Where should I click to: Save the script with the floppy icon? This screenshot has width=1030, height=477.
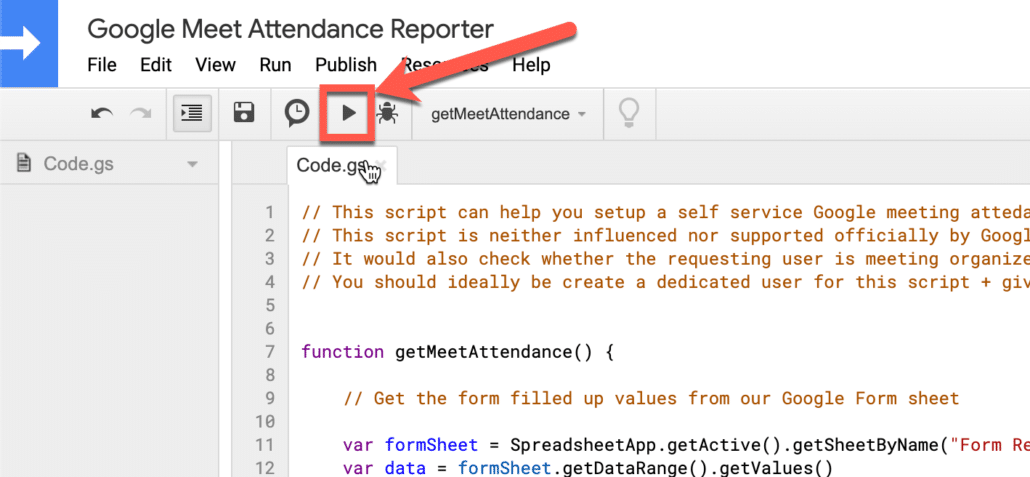point(244,113)
